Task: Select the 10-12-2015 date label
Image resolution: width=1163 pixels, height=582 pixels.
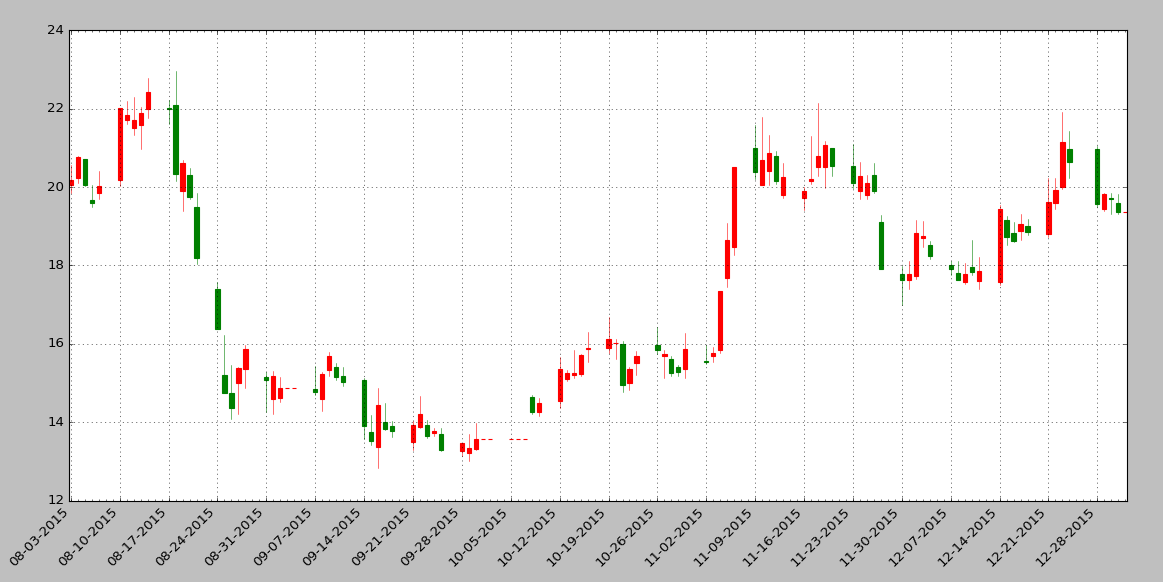Action: 528,537
